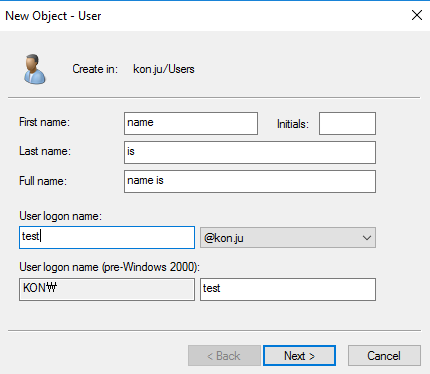Image resolution: width=430 pixels, height=374 pixels.
Task: Click the First name input field
Action: coord(191,123)
